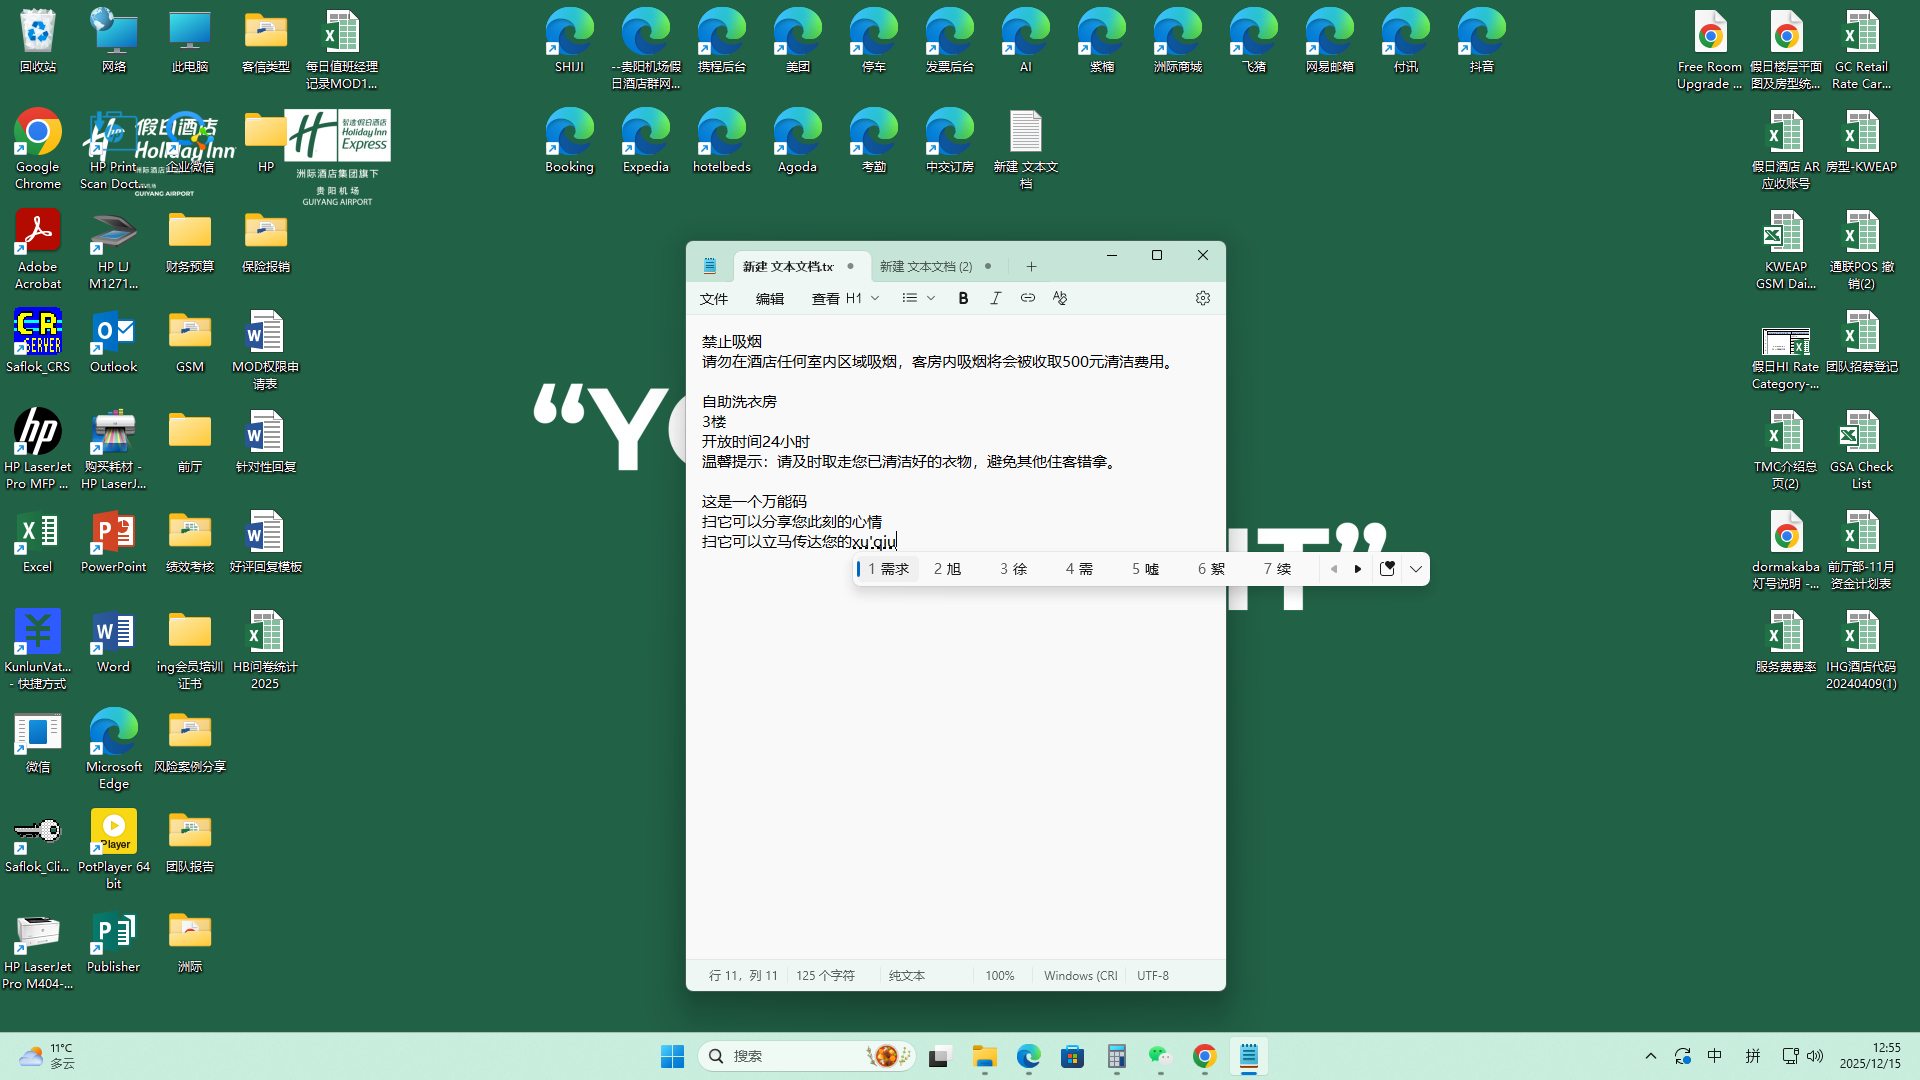
Task: Open Notepad settings gear
Action: coord(1203,298)
